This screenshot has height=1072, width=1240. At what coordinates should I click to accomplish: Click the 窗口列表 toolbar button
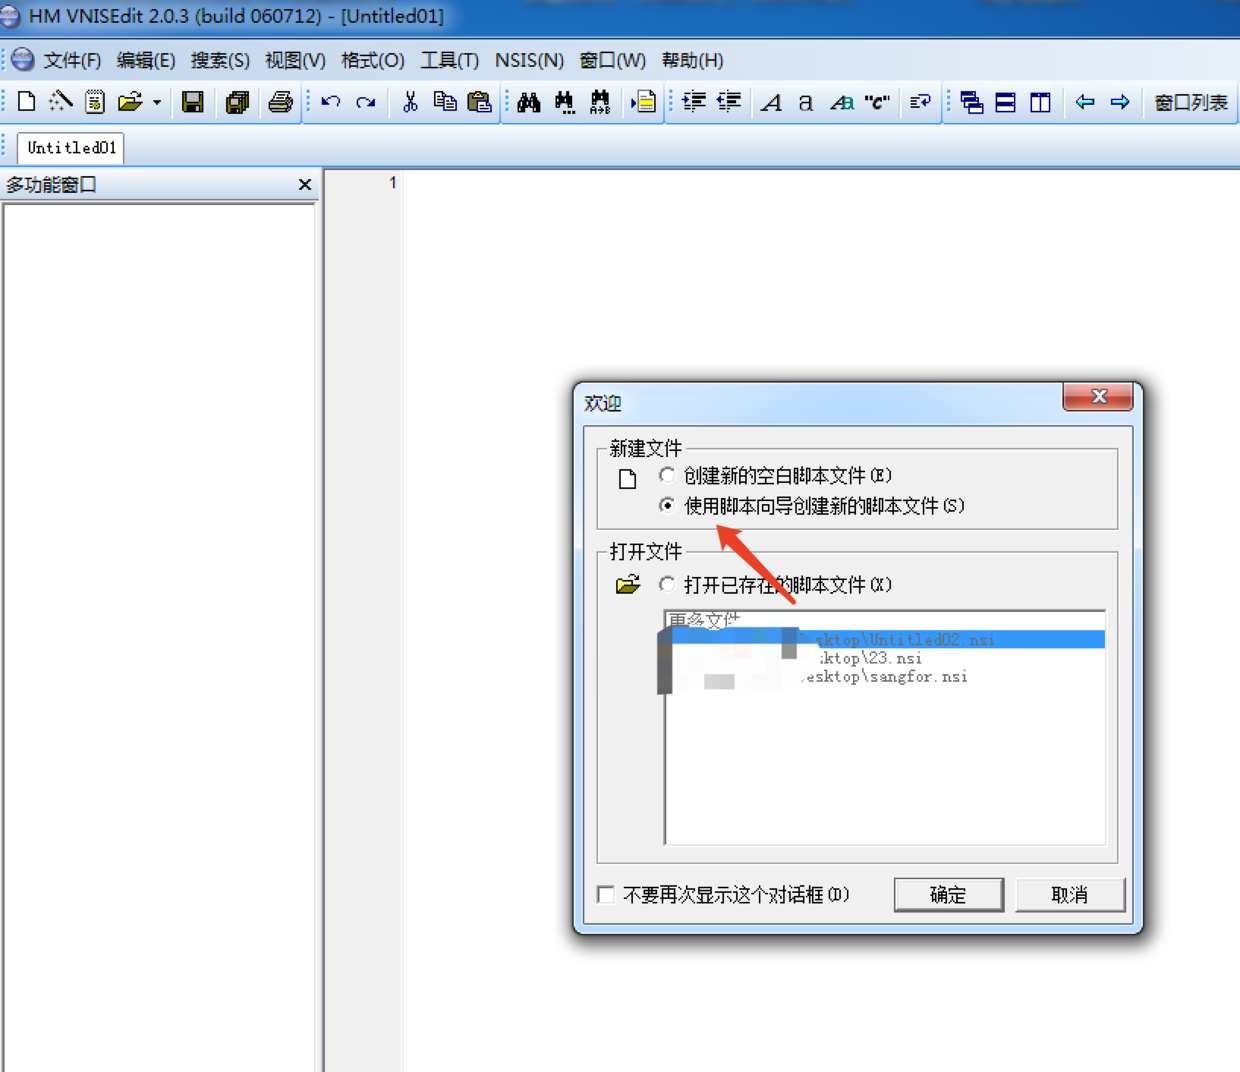(x=1190, y=102)
